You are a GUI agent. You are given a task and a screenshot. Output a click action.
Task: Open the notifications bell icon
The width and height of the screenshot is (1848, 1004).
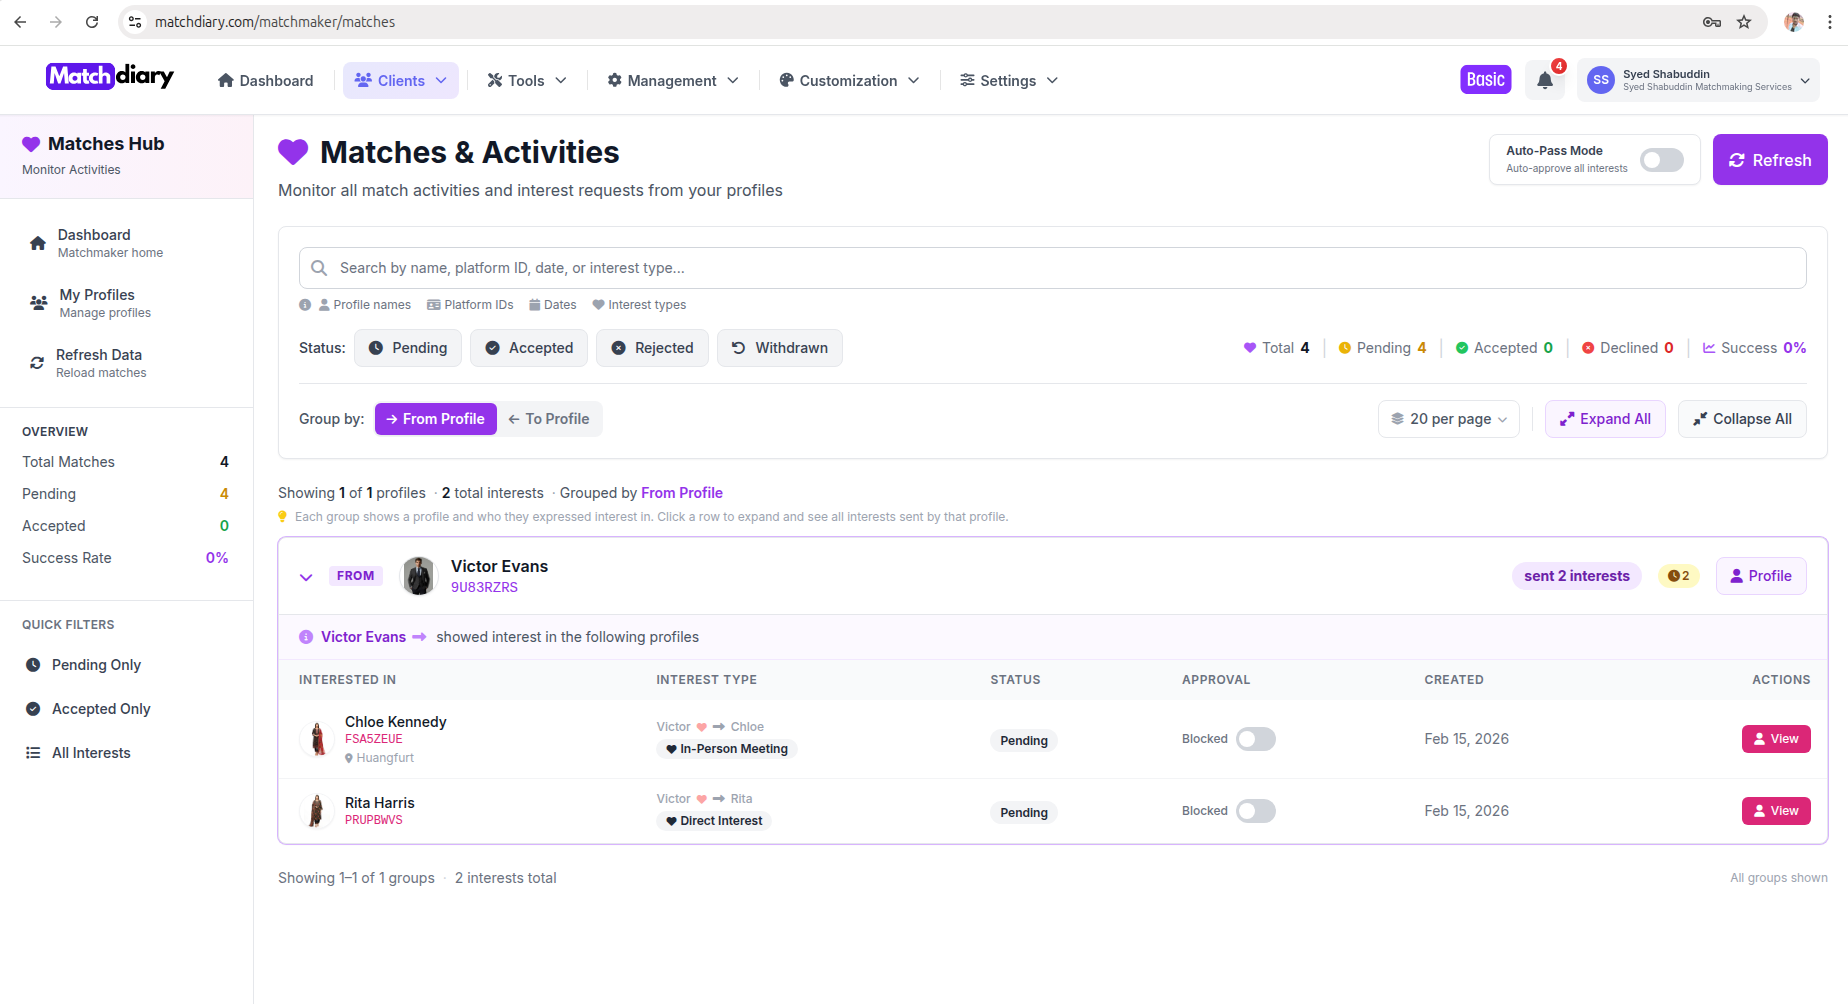pos(1544,80)
